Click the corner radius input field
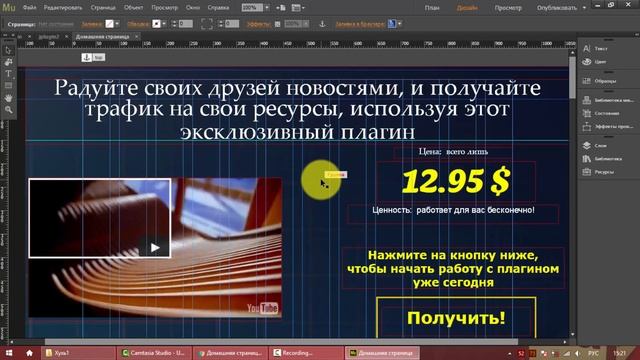 tap(232, 24)
